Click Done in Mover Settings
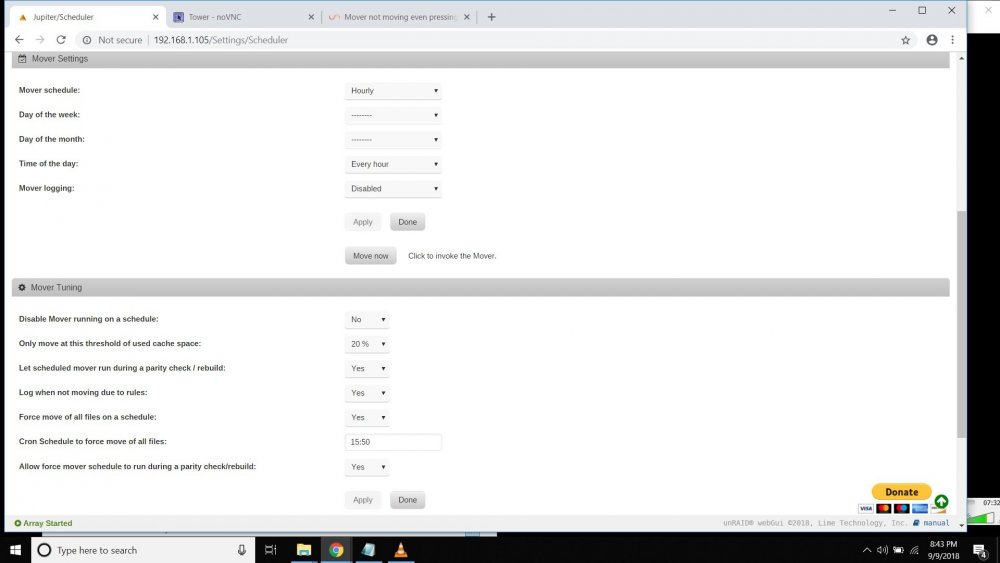The image size is (1000, 563). (408, 222)
